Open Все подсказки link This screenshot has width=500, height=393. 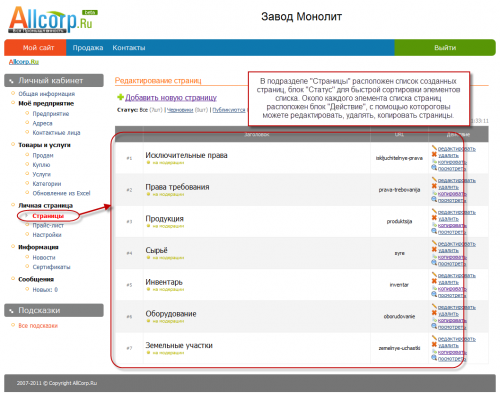38,326
